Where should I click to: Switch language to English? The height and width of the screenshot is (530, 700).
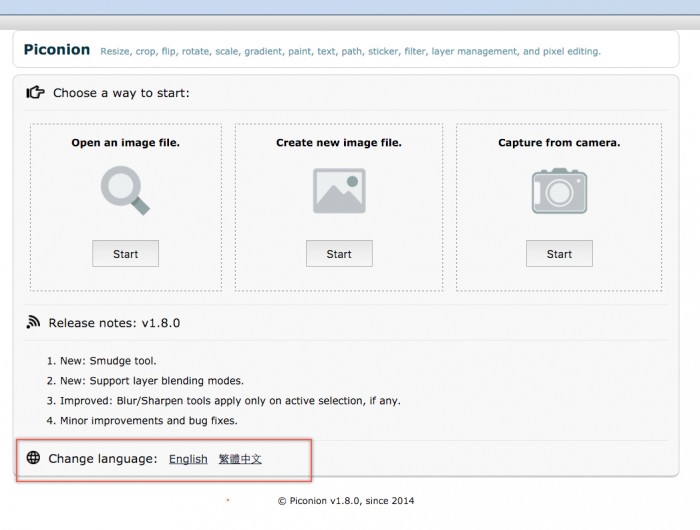[x=188, y=459]
